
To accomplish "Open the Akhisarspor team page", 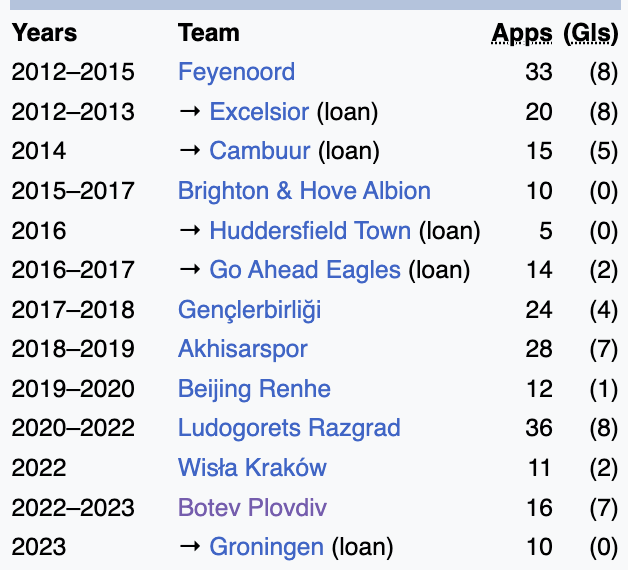I will coord(243,350).
